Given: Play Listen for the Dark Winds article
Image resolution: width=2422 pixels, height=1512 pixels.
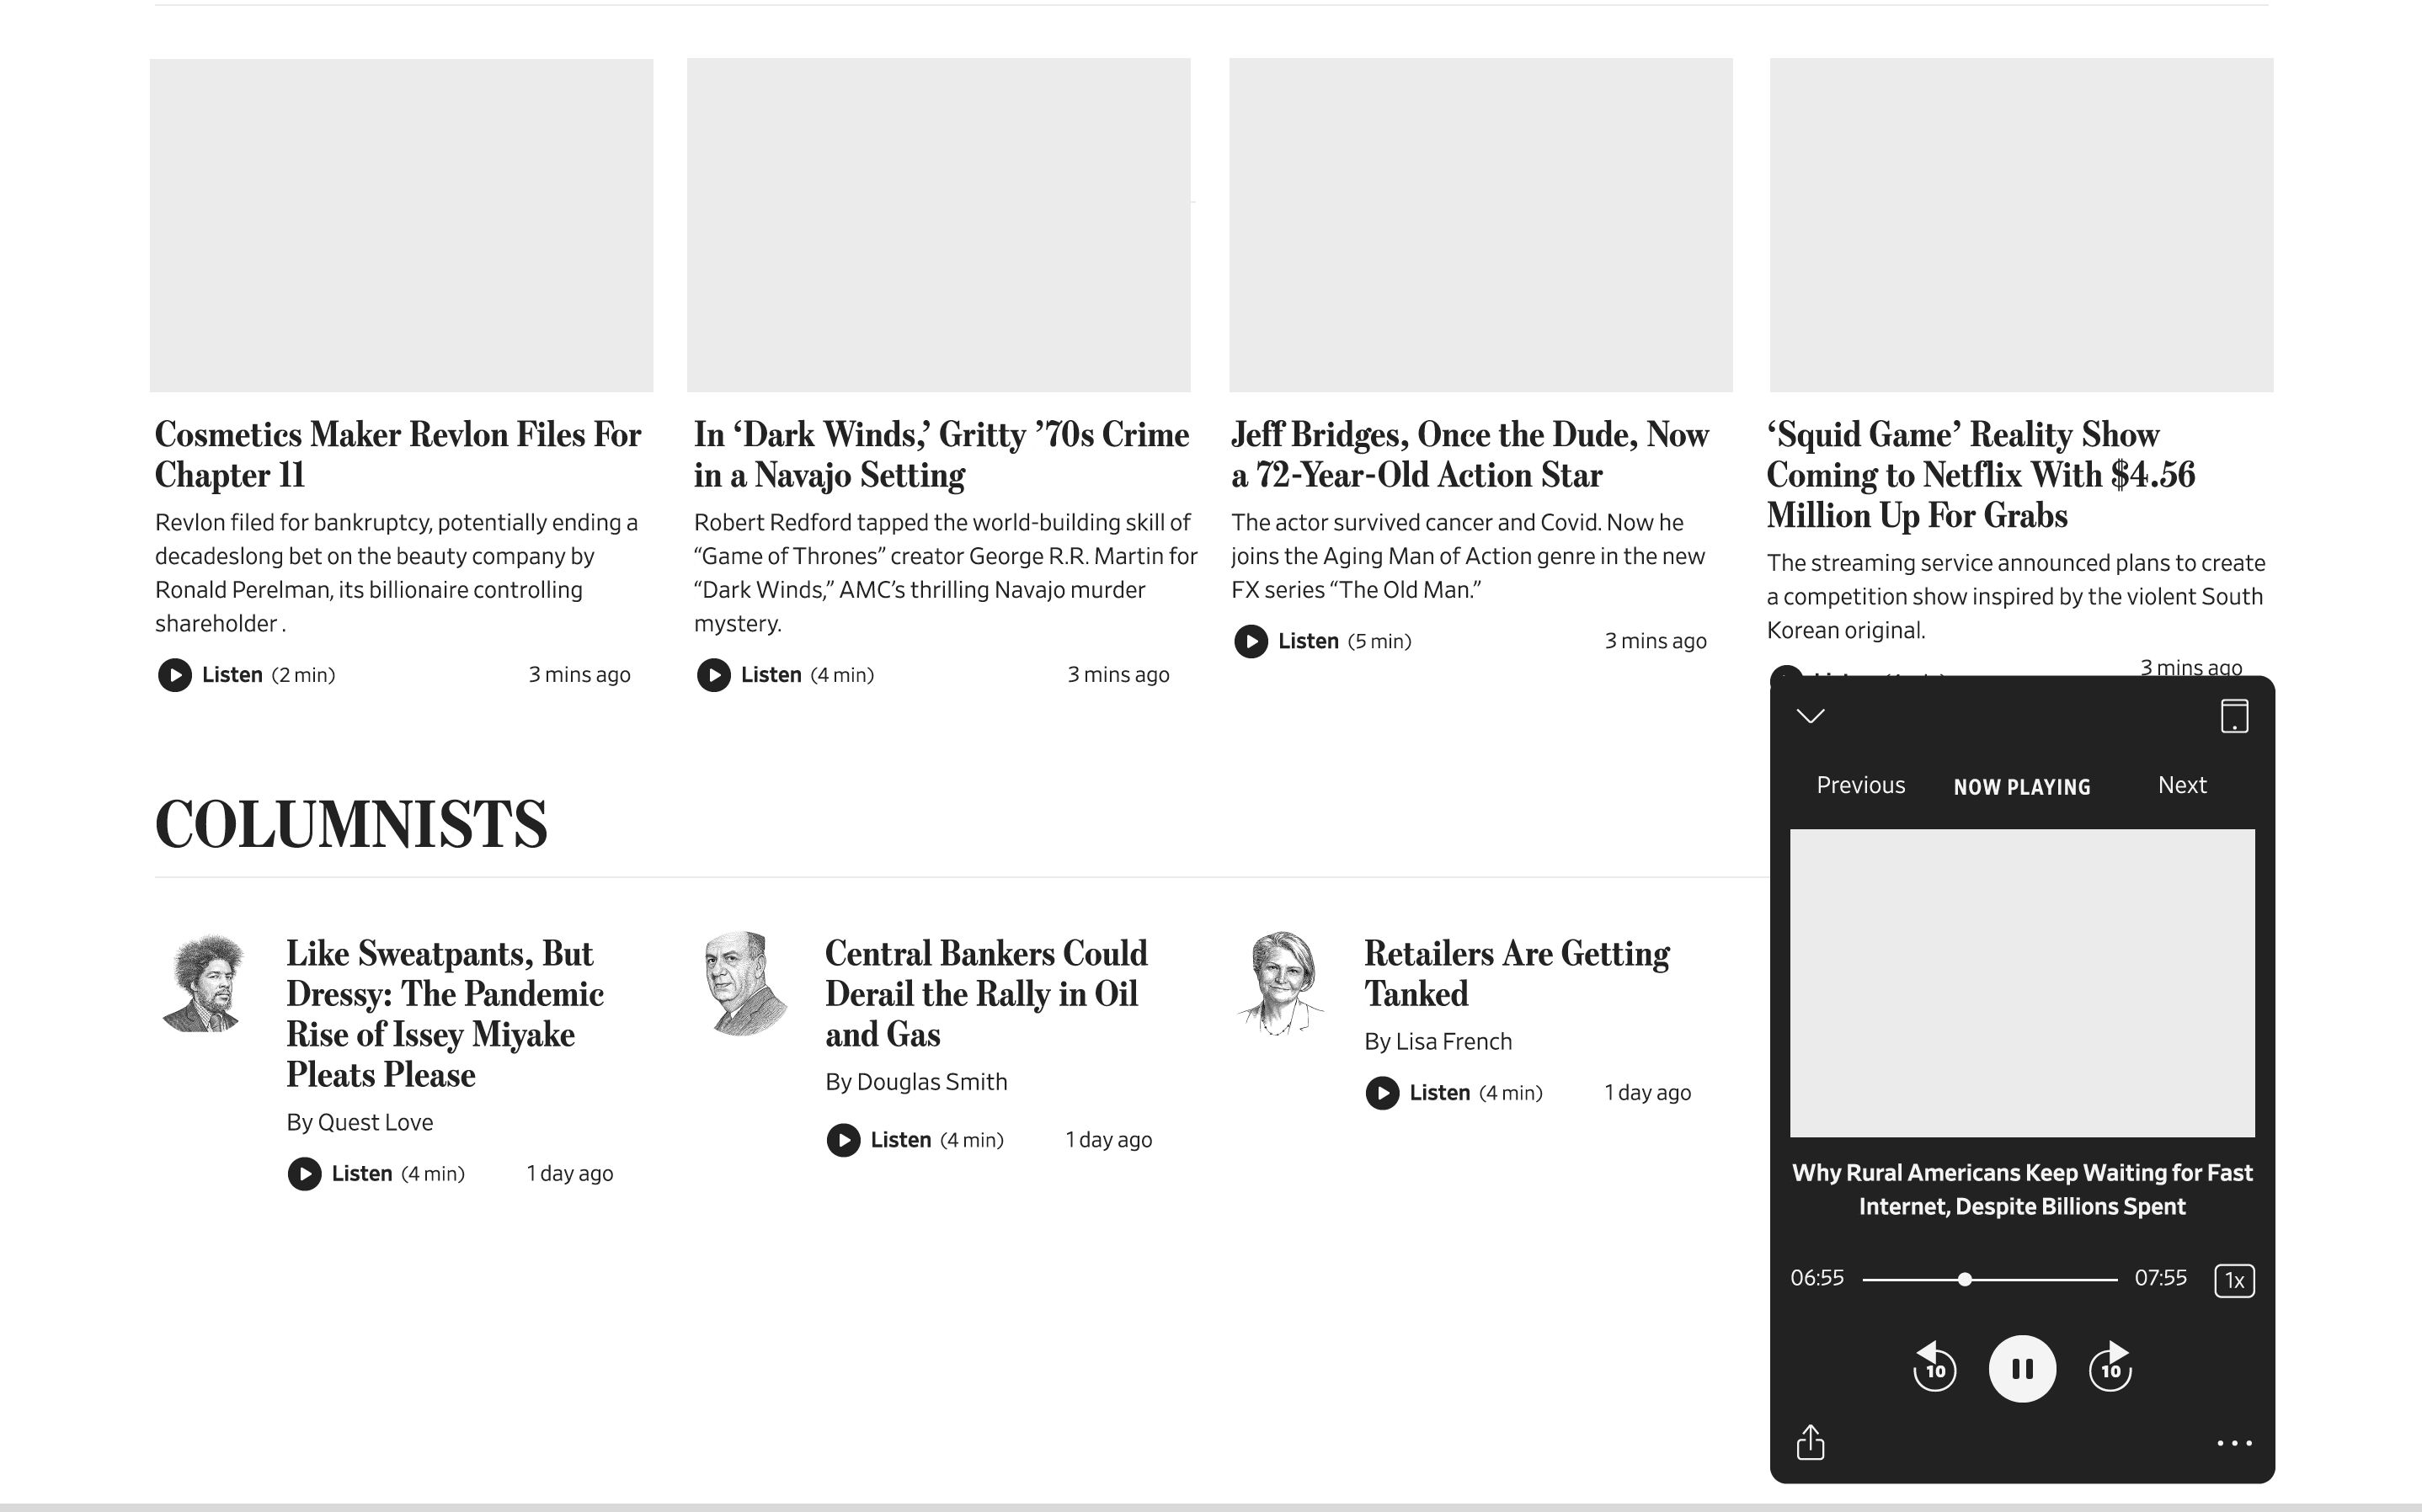Looking at the screenshot, I should (713, 675).
